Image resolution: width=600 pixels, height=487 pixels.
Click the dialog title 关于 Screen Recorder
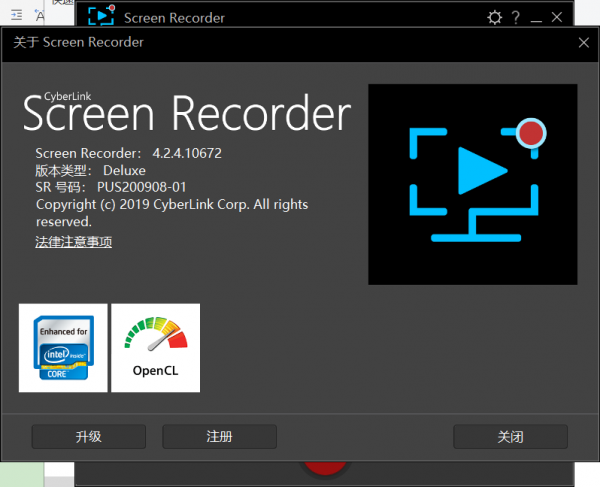[78, 42]
